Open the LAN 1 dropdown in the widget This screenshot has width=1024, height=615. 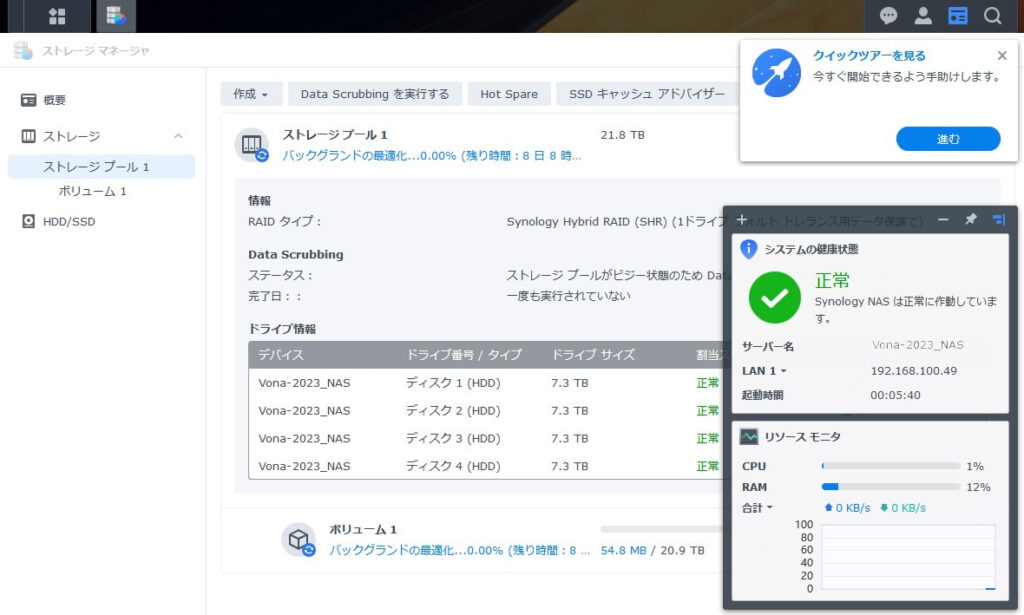[764, 371]
